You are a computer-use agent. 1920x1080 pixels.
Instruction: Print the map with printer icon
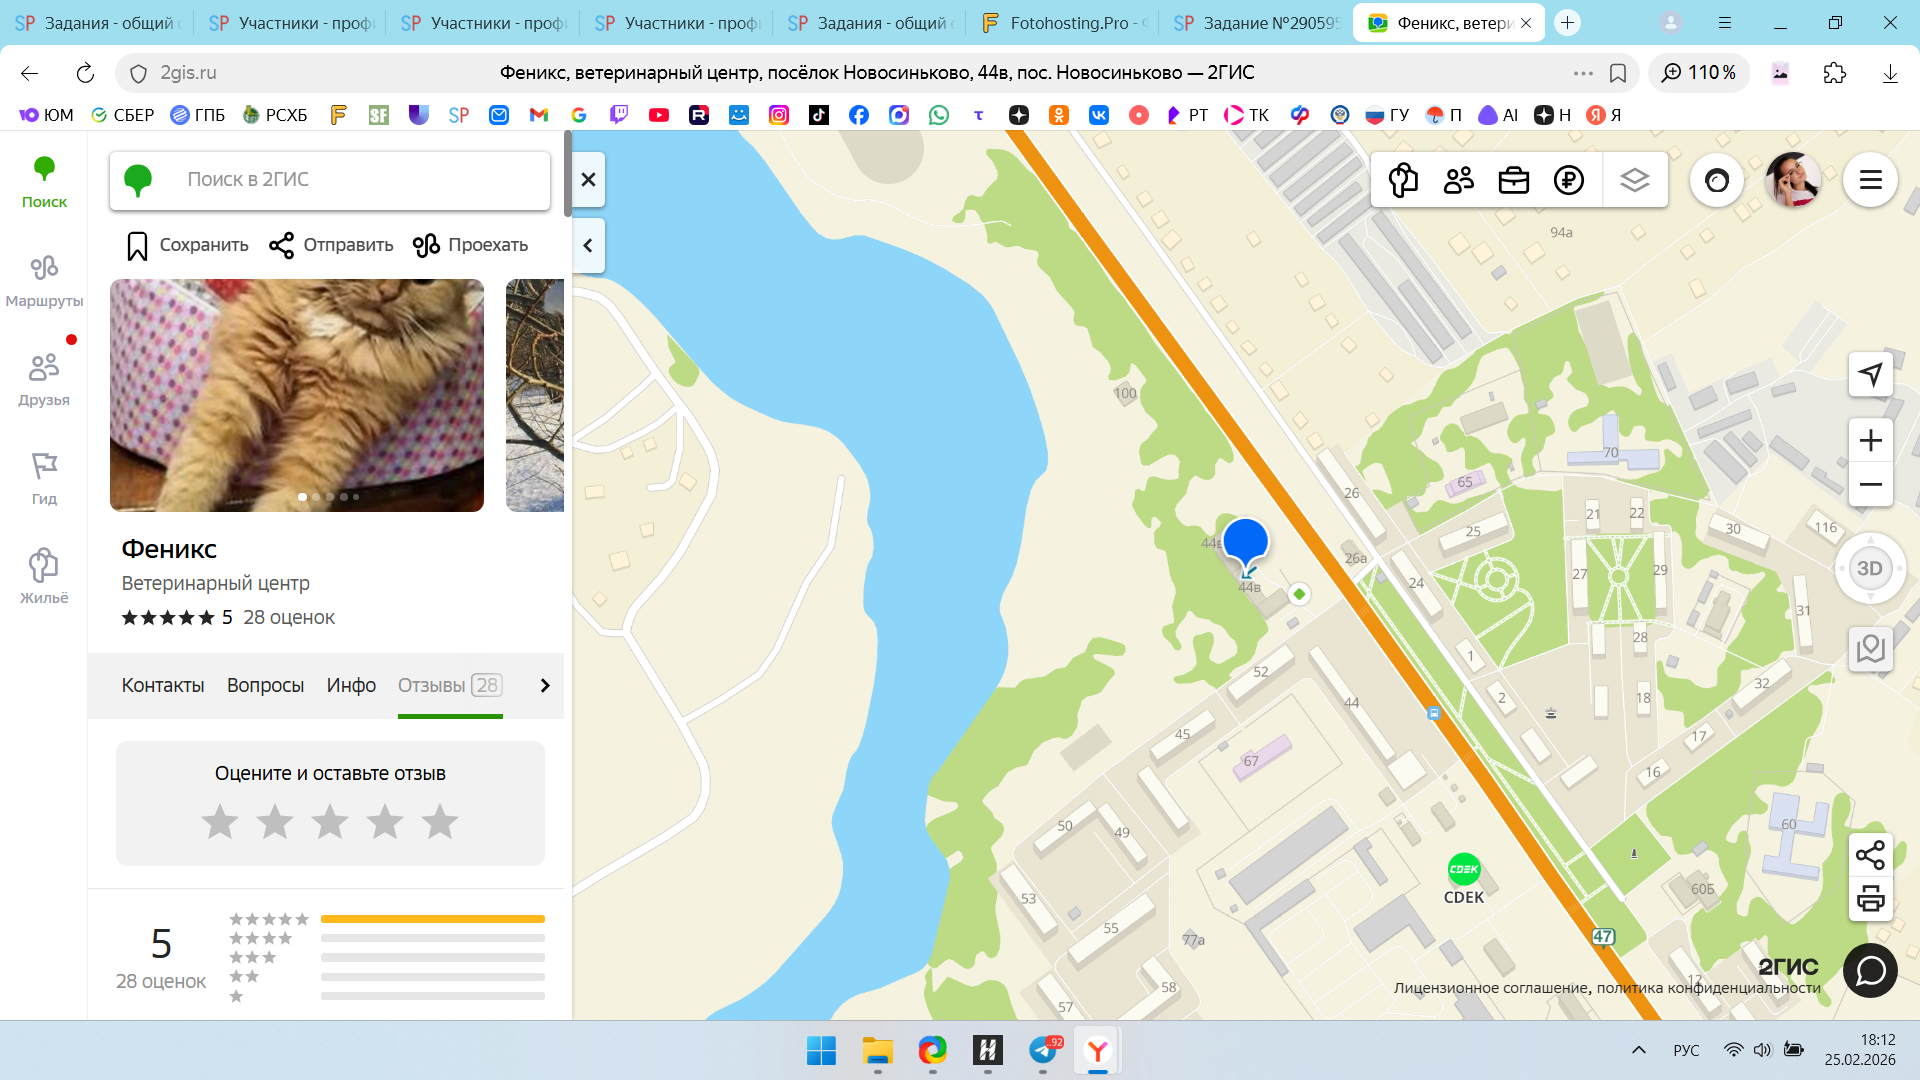[x=1870, y=899]
